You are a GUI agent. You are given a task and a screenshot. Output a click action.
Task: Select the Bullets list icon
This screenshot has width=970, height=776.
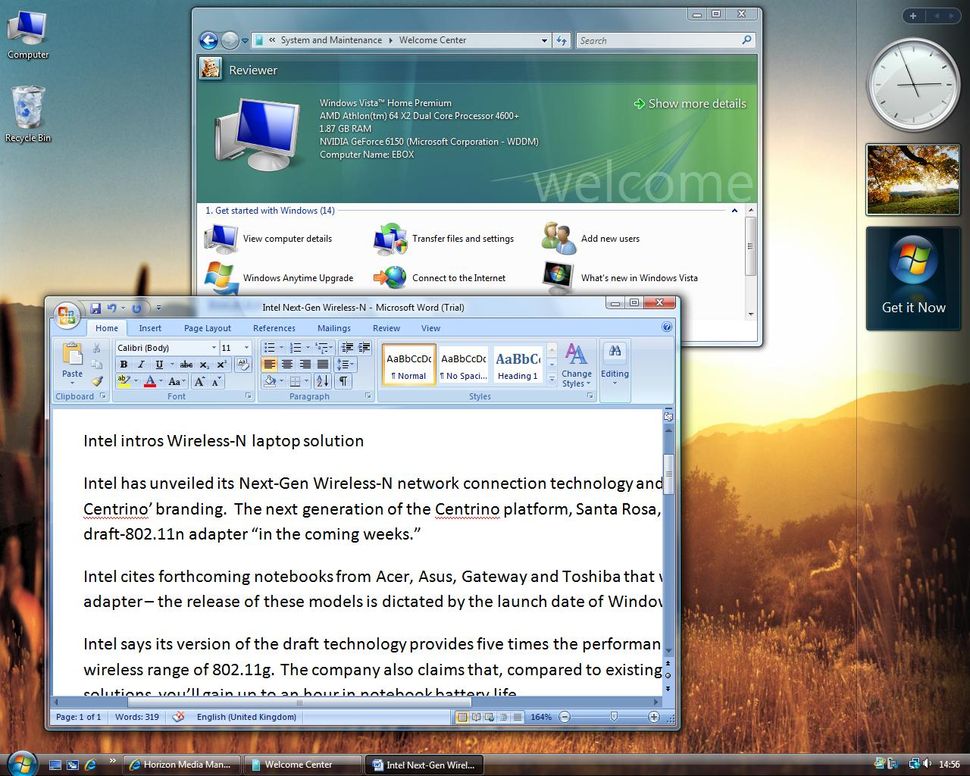tap(271, 345)
